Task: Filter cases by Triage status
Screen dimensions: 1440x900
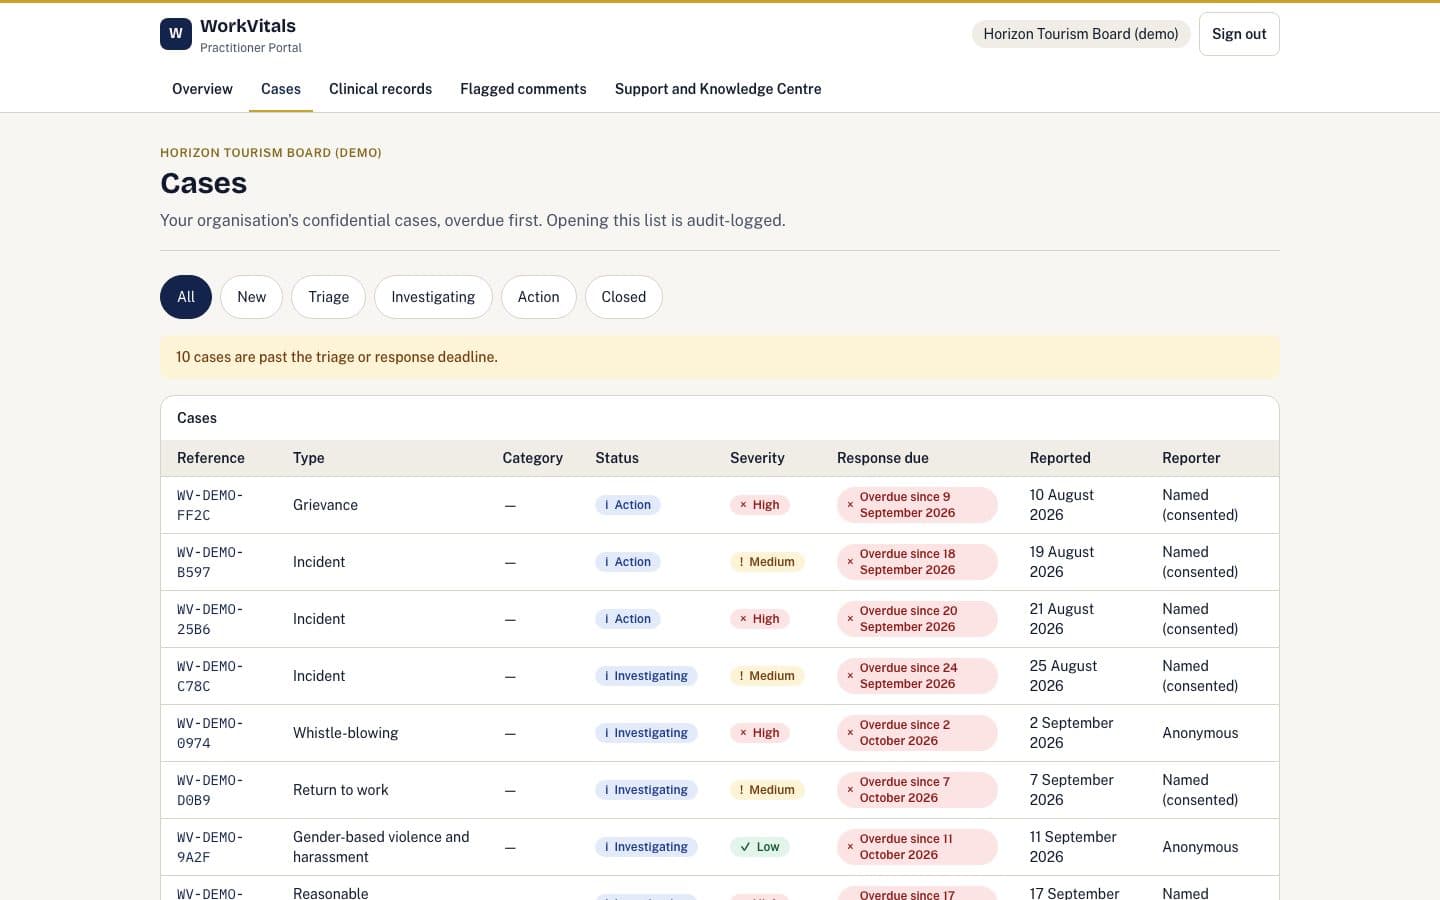Action: [x=328, y=297]
